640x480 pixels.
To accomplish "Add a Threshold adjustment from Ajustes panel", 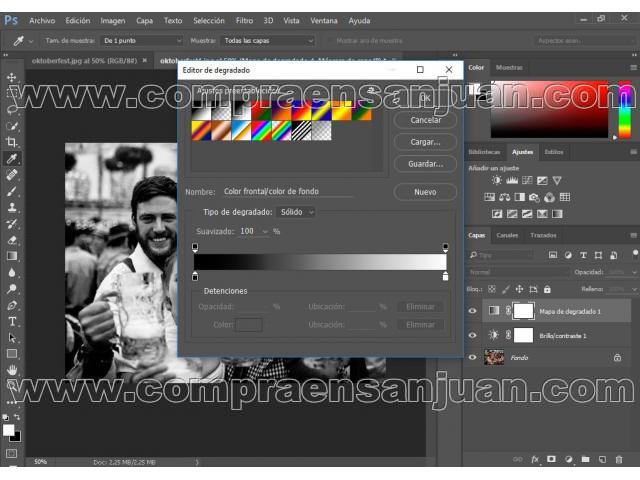I will (527, 214).
